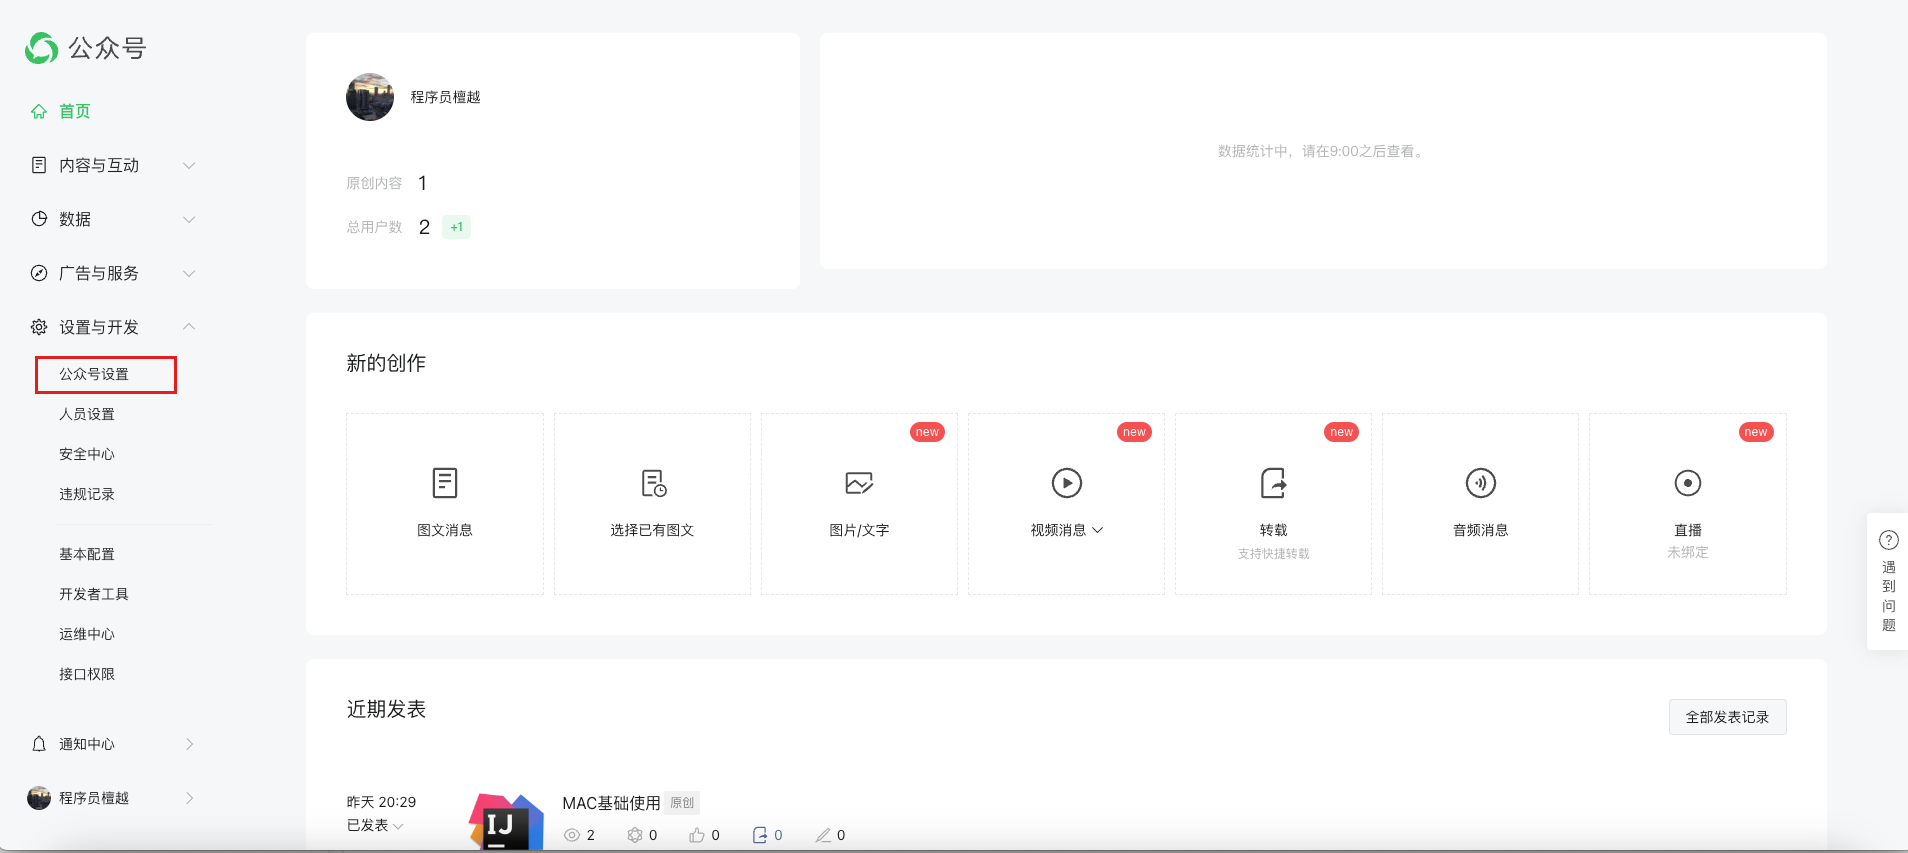Open 安全中心 submenu item
This screenshot has width=1908, height=853.
click(87, 454)
